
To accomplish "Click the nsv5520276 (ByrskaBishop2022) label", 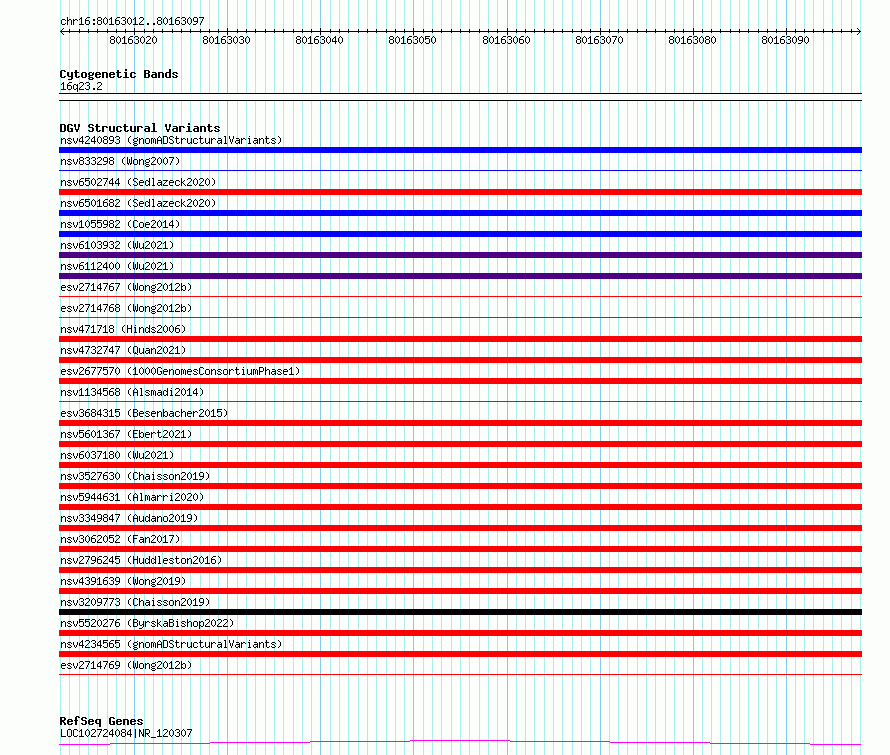I will (x=147, y=623).
